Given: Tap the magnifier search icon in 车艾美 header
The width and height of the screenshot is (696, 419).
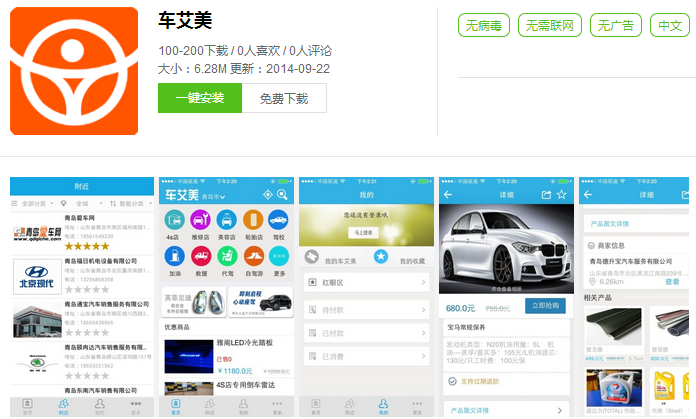Looking at the screenshot, I should [282, 194].
